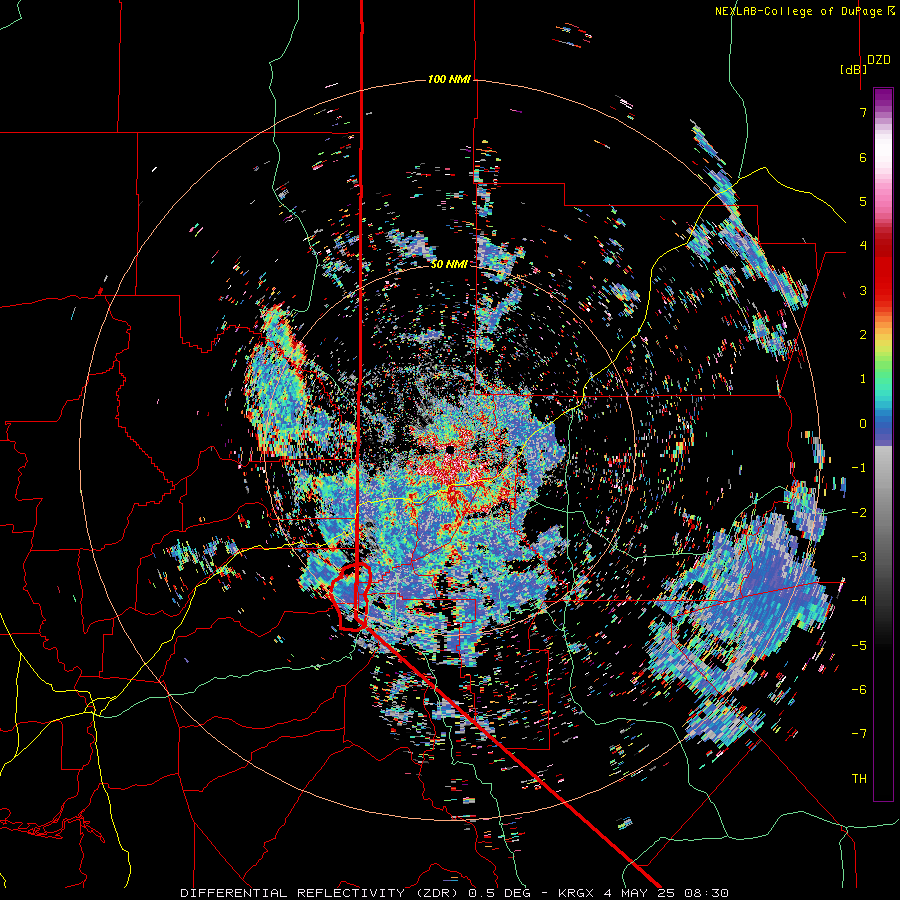Click the KRGX station identifier in caption

tap(575, 893)
